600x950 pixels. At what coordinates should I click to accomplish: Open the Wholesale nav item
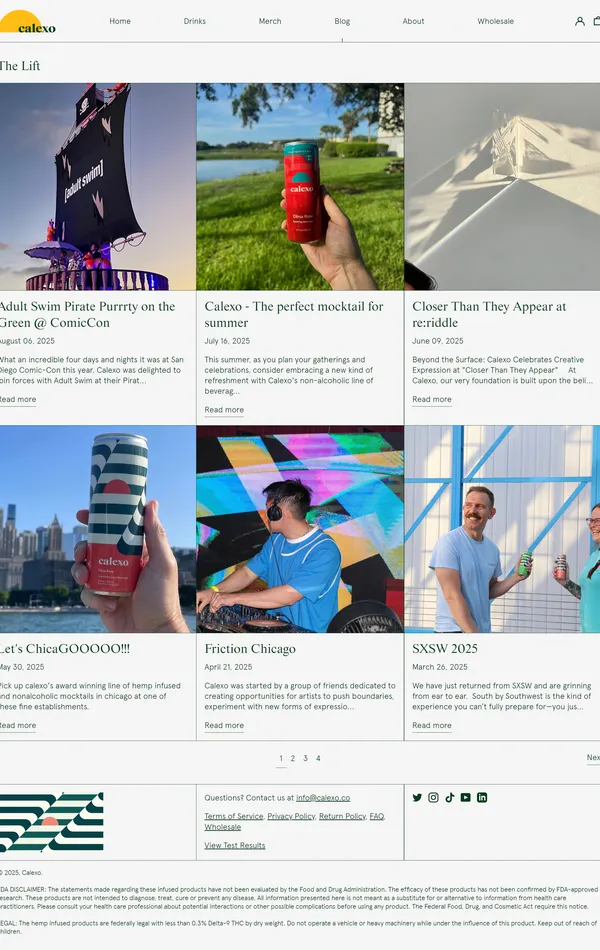(495, 21)
